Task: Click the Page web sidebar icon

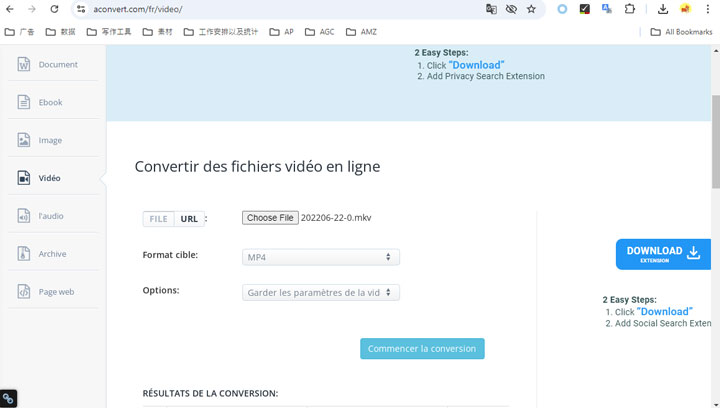Action: (x=23, y=291)
